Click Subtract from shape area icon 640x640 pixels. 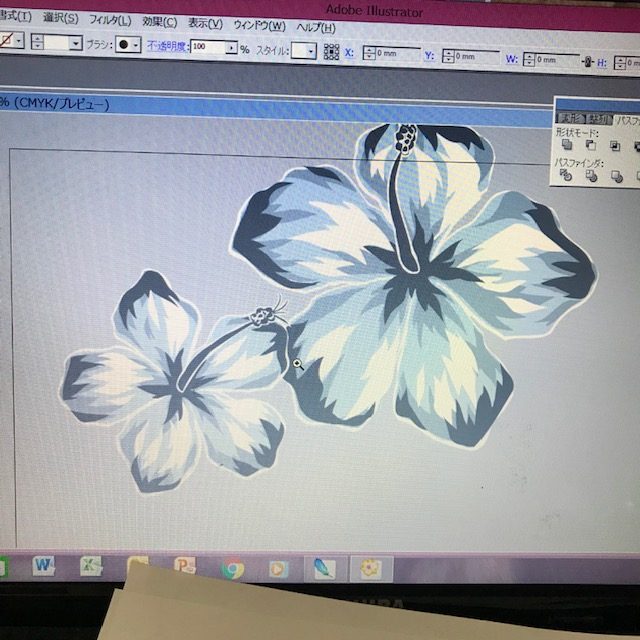[590, 146]
